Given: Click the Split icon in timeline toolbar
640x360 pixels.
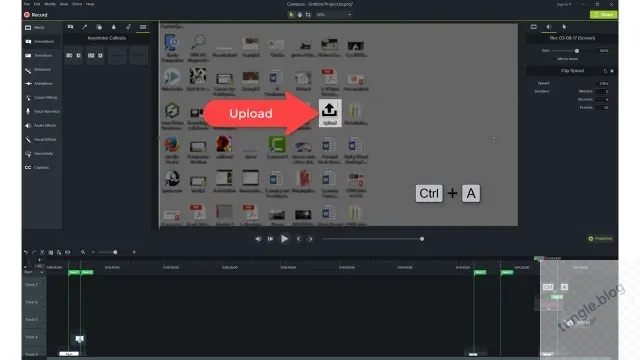Looking at the screenshot, I should pos(67,253).
